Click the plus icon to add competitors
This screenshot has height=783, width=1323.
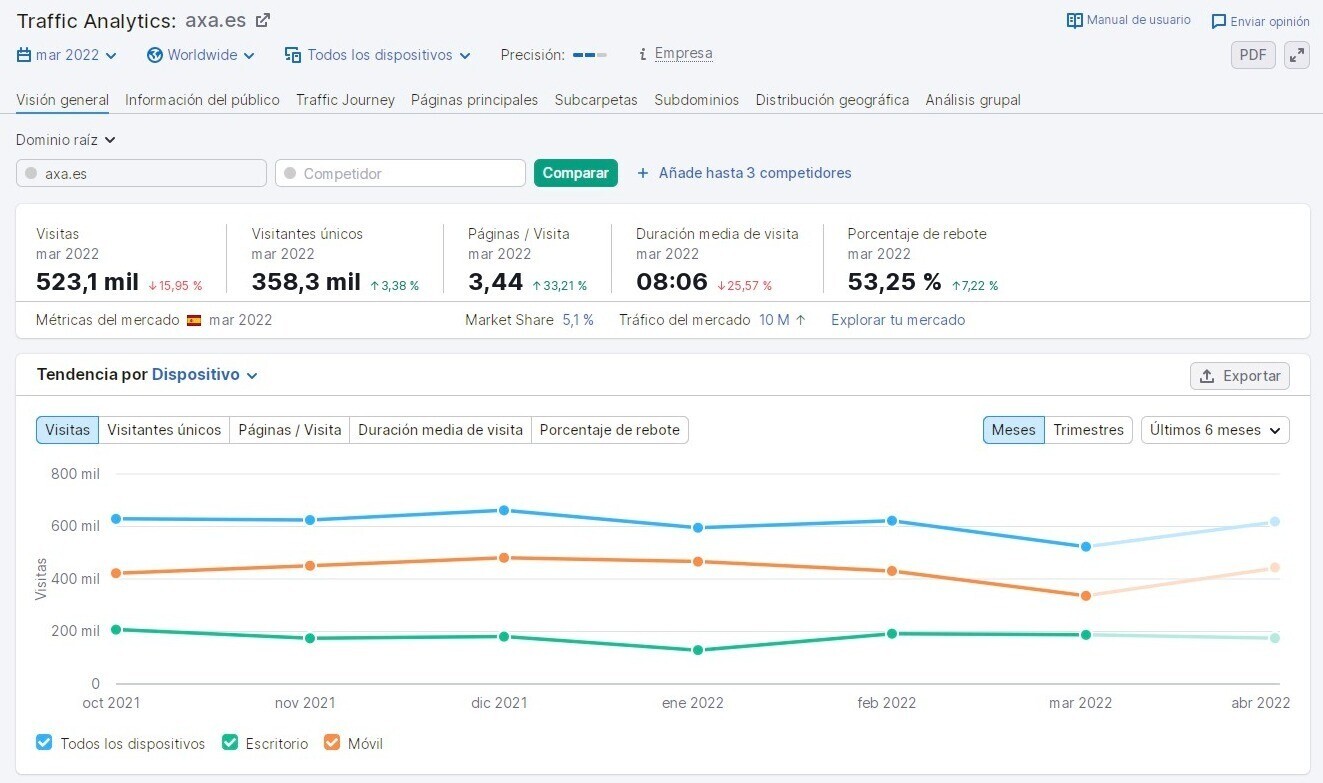click(x=643, y=173)
